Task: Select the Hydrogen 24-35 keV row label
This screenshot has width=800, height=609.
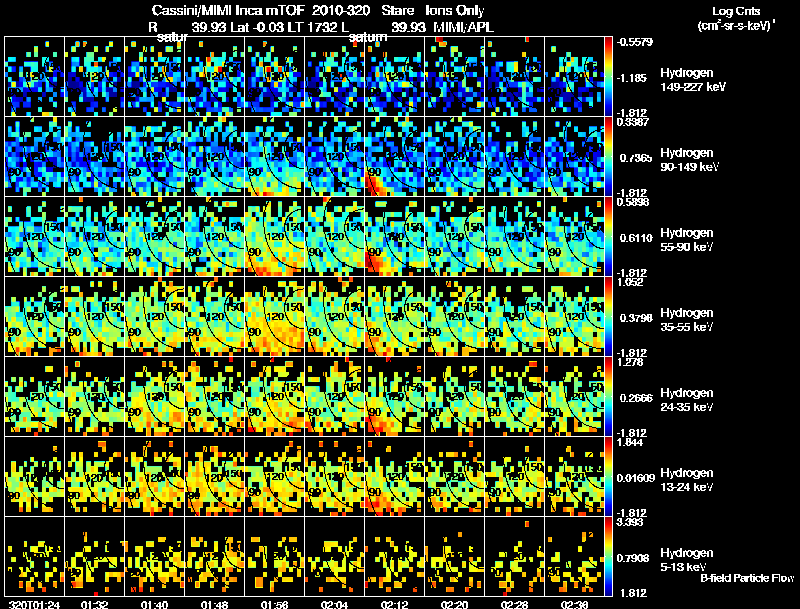Action: pos(687,400)
